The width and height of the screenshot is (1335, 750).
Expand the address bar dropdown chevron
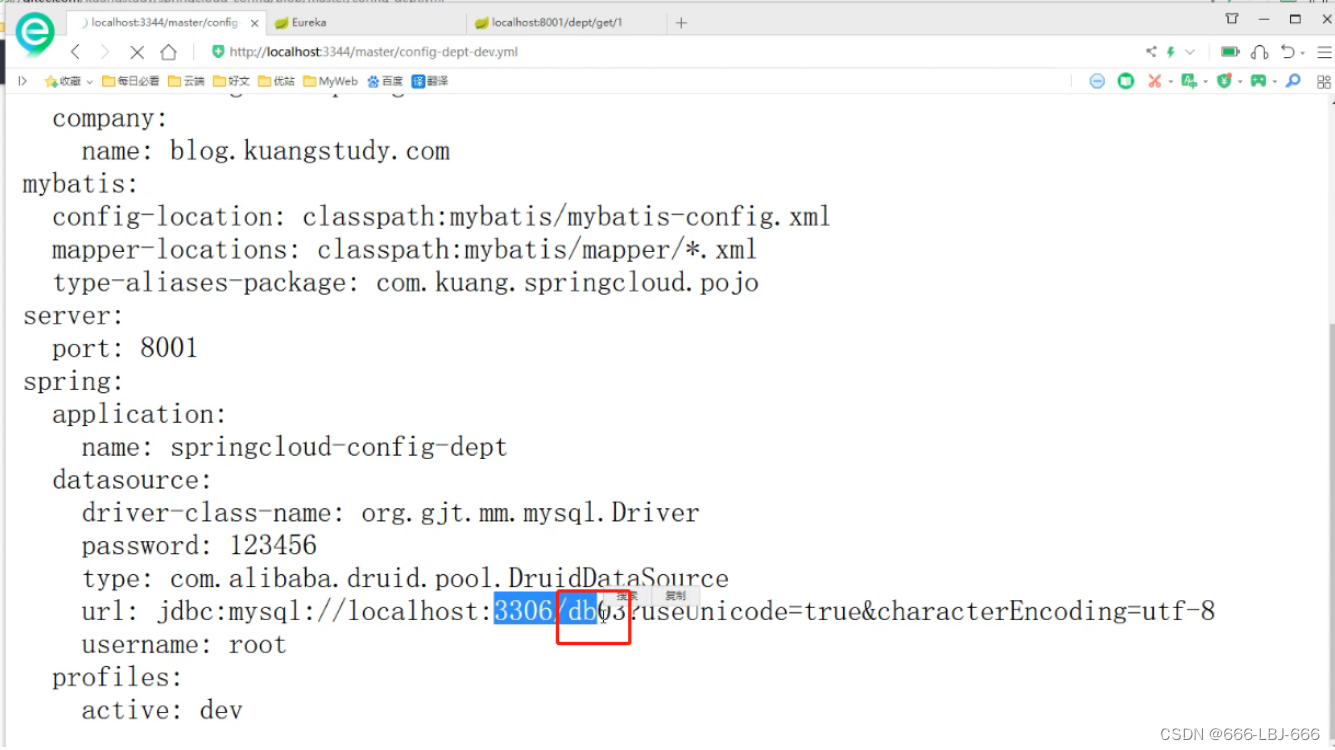pyautogui.click(x=1190, y=52)
